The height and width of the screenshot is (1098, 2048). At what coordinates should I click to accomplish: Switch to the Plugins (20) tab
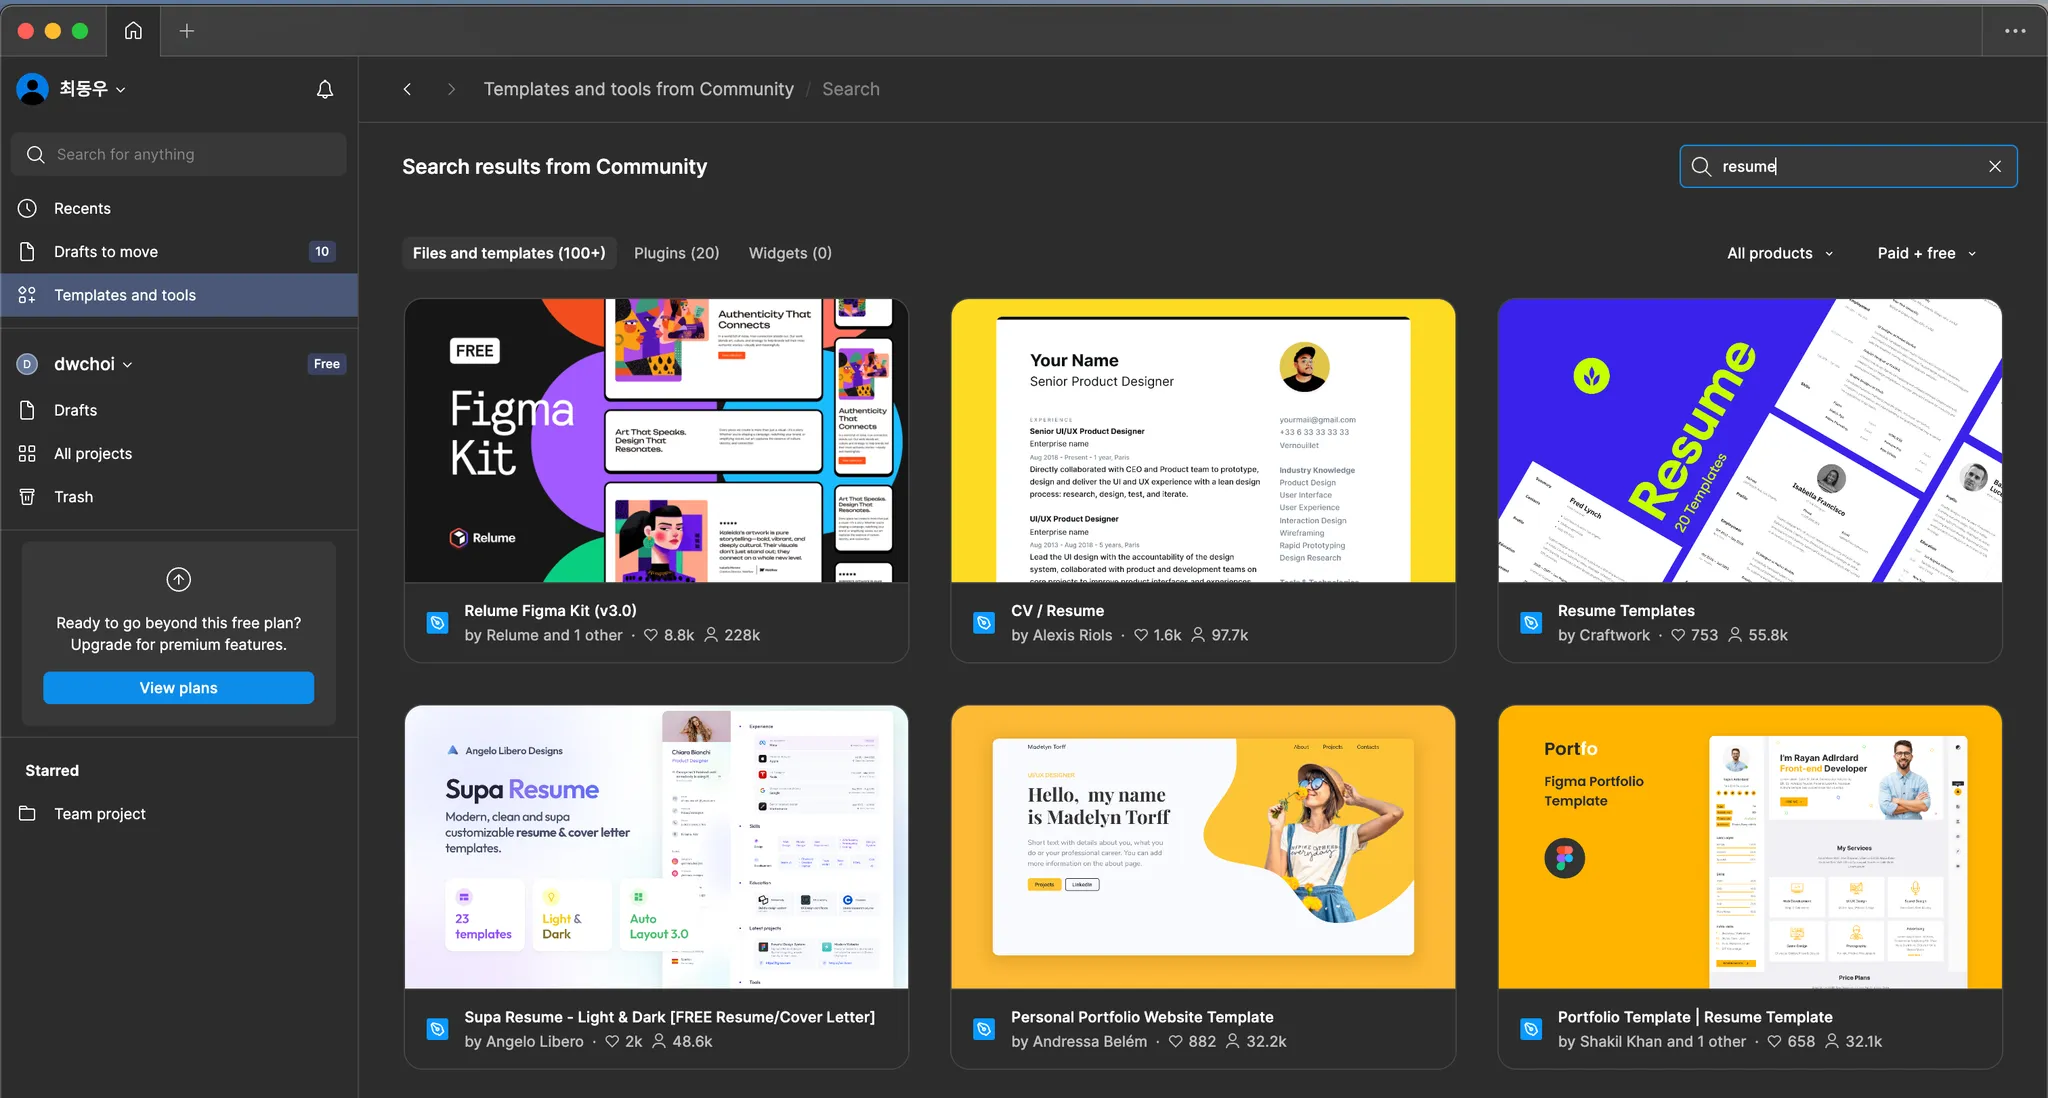[x=676, y=253]
